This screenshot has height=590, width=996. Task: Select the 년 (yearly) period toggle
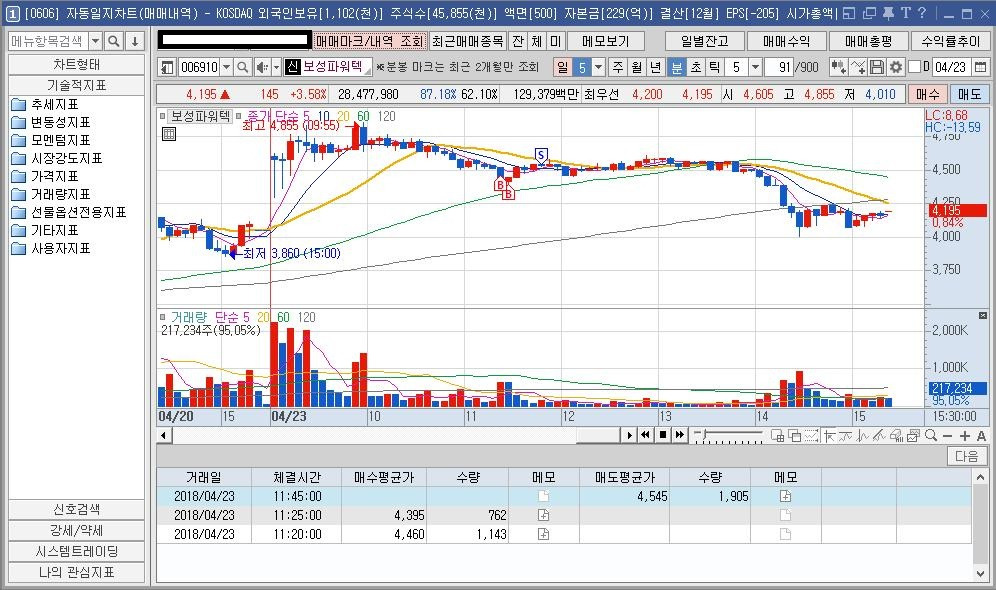coord(656,67)
